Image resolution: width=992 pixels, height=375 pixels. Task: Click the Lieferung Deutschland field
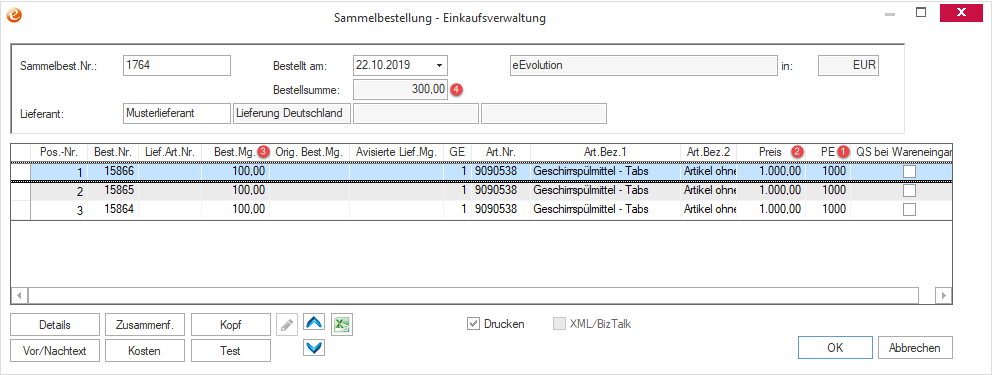pos(292,114)
